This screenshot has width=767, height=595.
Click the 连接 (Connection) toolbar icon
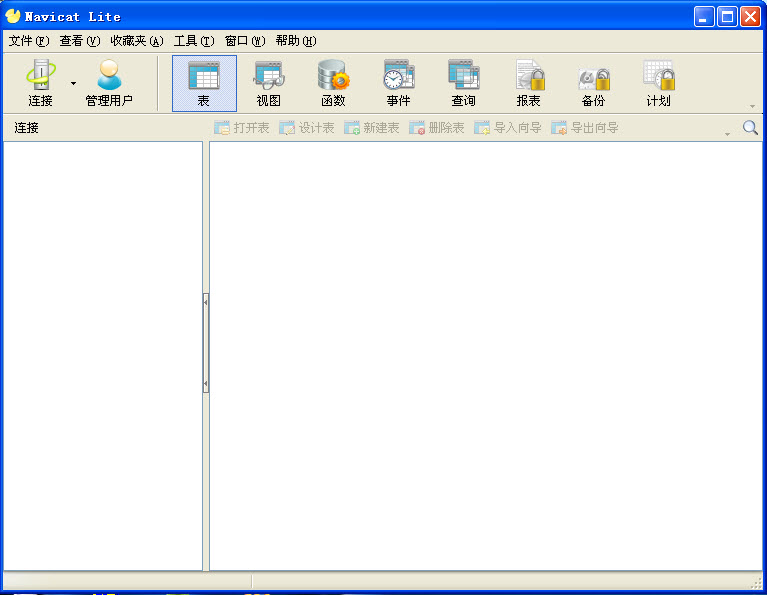coord(41,83)
